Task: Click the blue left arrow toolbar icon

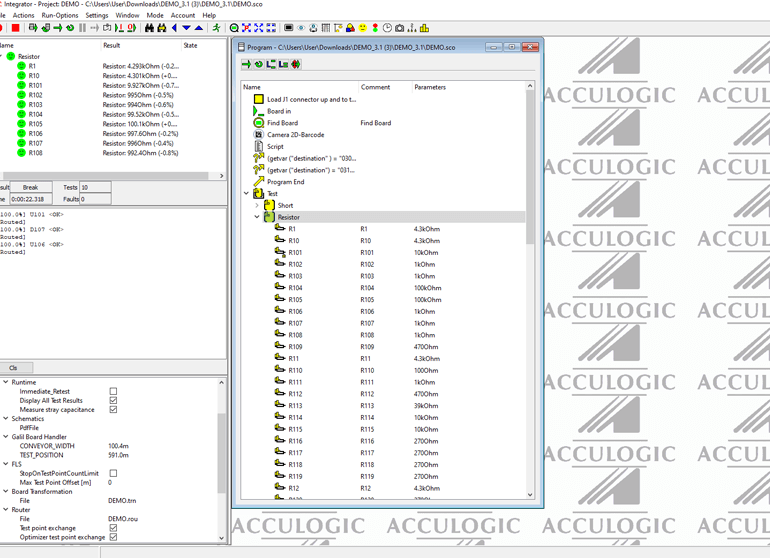Action: (x=174, y=28)
